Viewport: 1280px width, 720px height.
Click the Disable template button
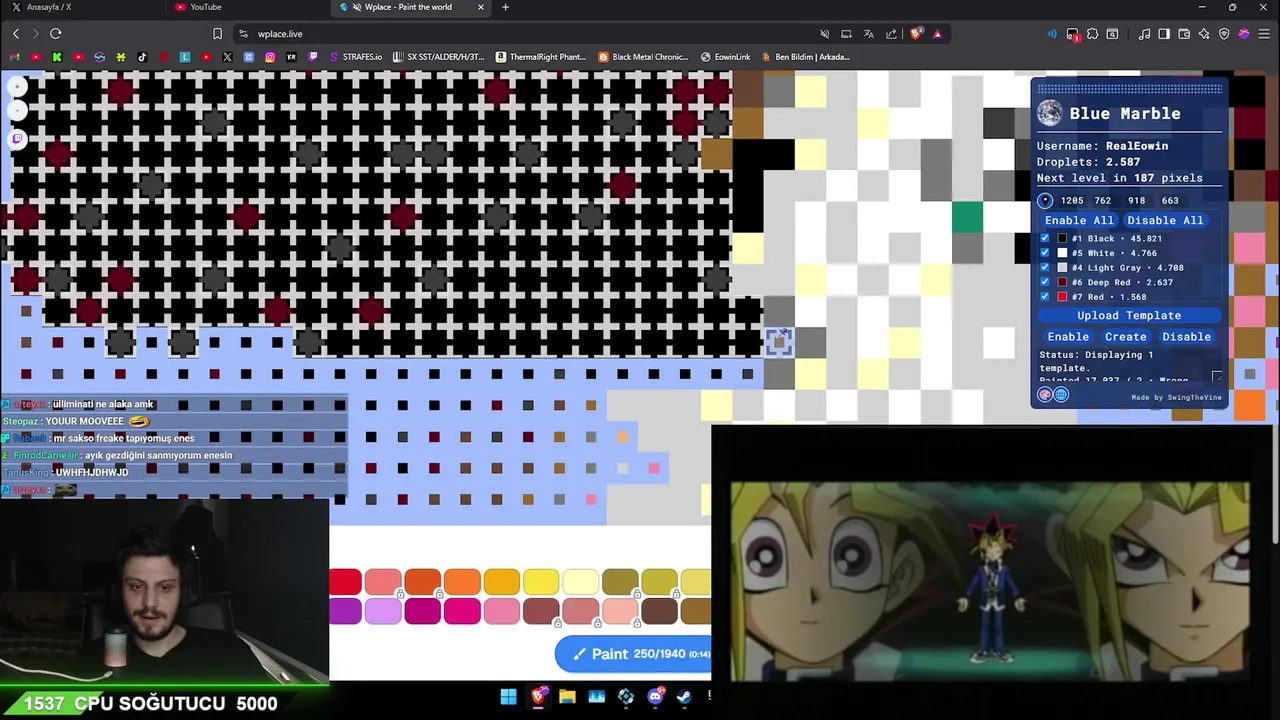click(1186, 337)
